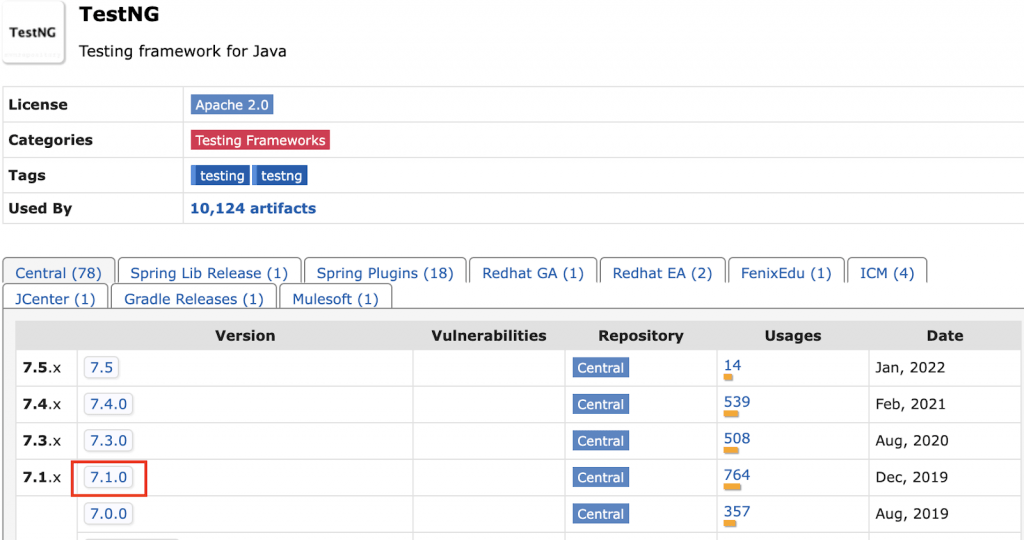Open the 764 usages link
1024x540 pixels.
coord(736,475)
